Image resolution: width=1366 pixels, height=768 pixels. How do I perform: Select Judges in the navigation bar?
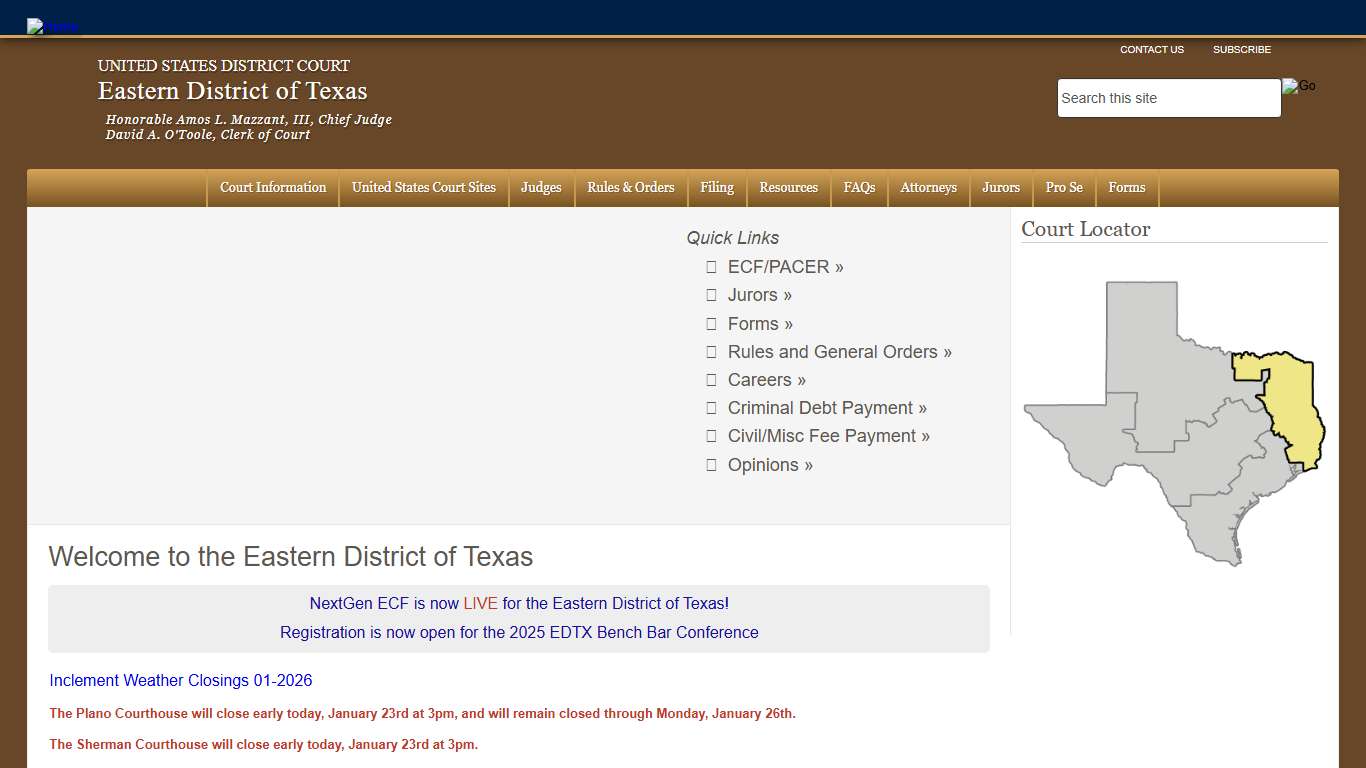541,188
